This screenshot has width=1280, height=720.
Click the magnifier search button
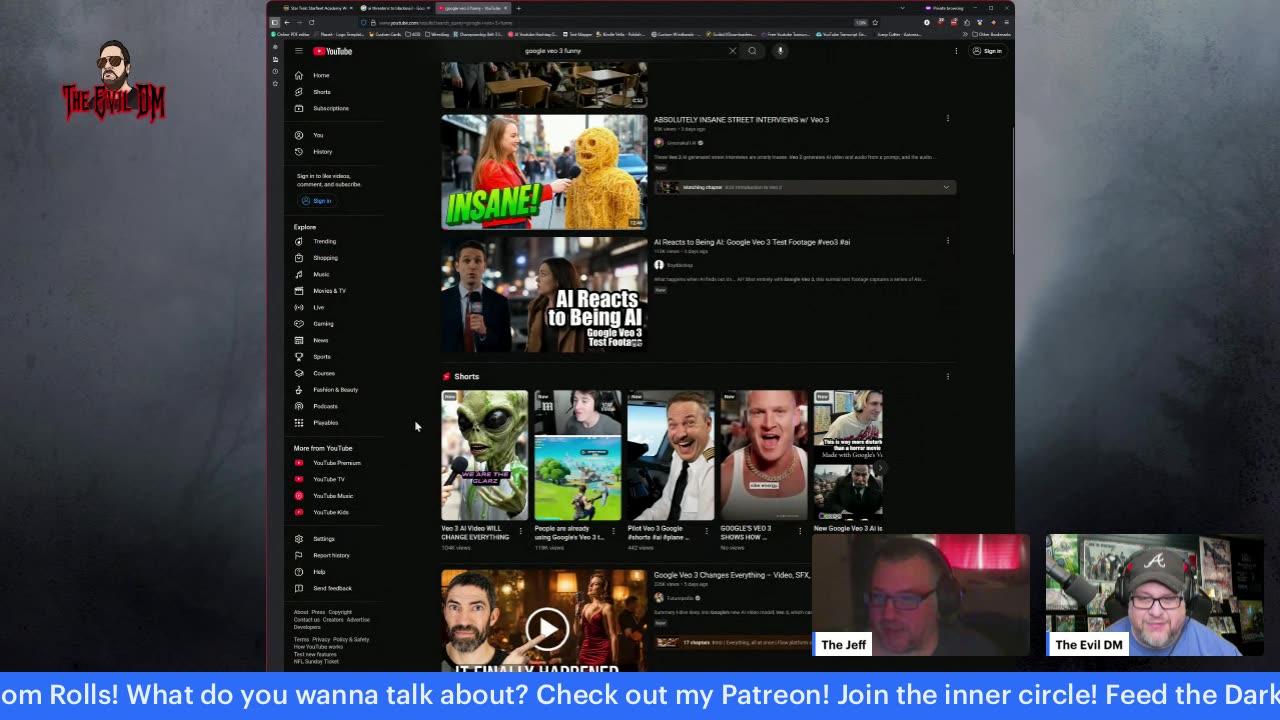click(752, 51)
